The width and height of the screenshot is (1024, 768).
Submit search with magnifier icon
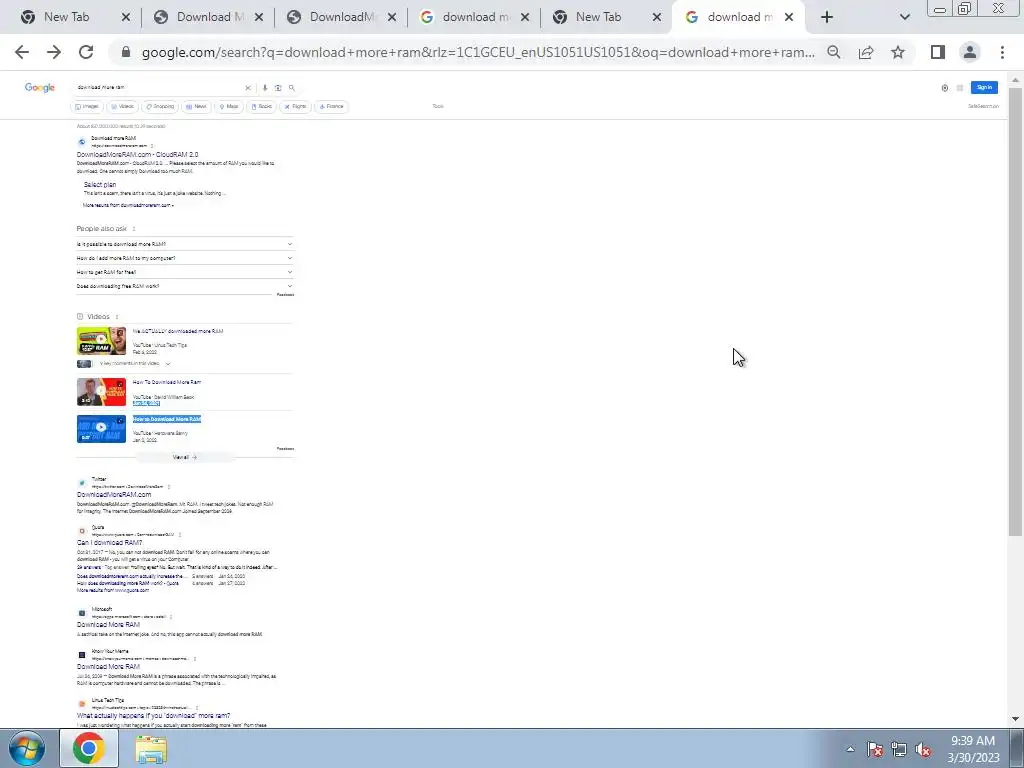pyautogui.click(x=292, y=88)
